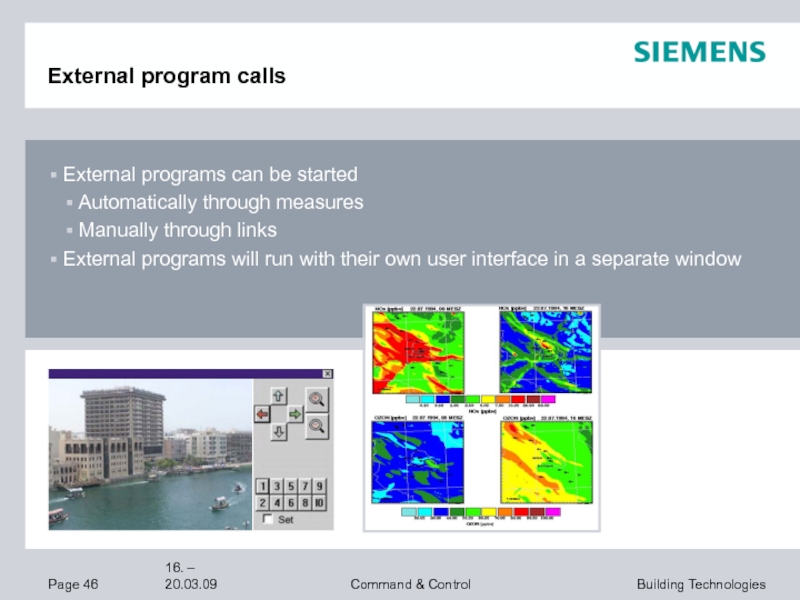Click the Siemens logo
Viewport: 800px width, 600px height.
[x=699, y=52]
